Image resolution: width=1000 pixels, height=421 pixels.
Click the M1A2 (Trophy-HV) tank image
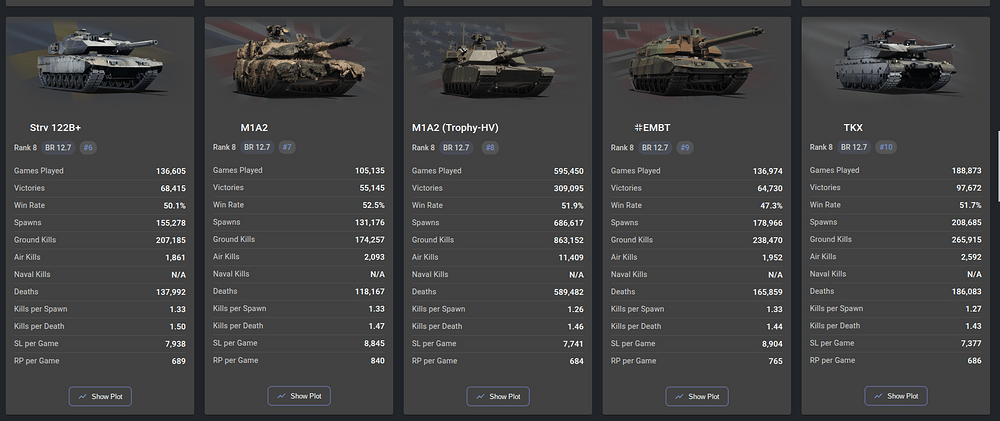click(x=498, y=64)
